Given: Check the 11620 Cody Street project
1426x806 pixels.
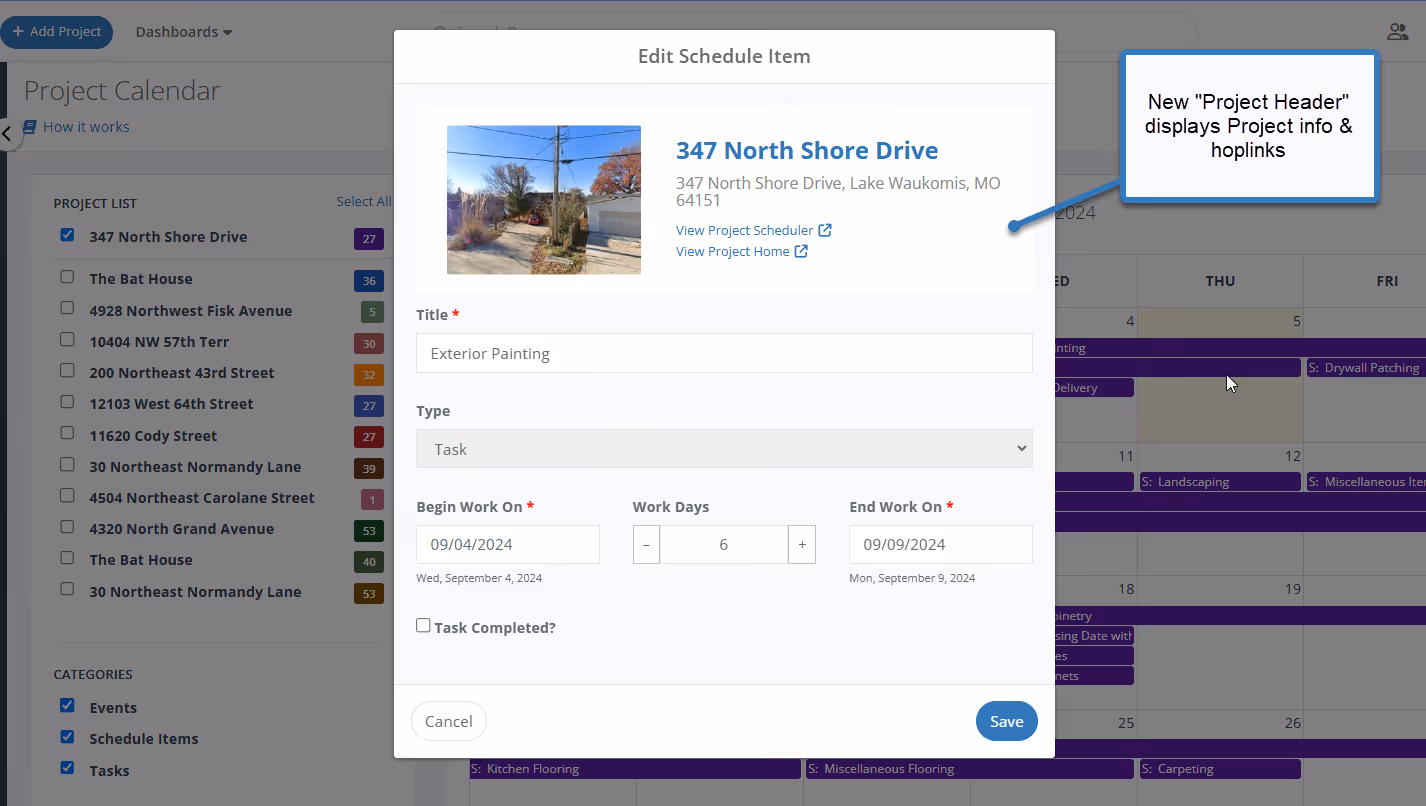Looking at the screenshot, I should 67,434.
